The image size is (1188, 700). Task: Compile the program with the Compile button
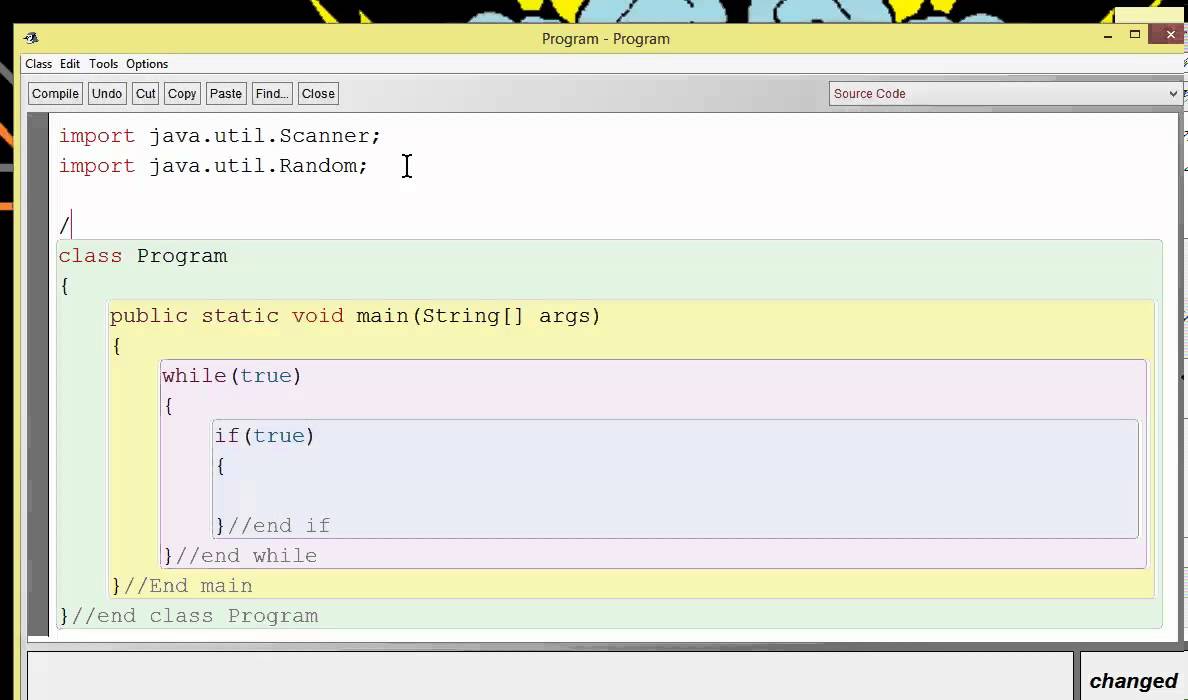55,94
